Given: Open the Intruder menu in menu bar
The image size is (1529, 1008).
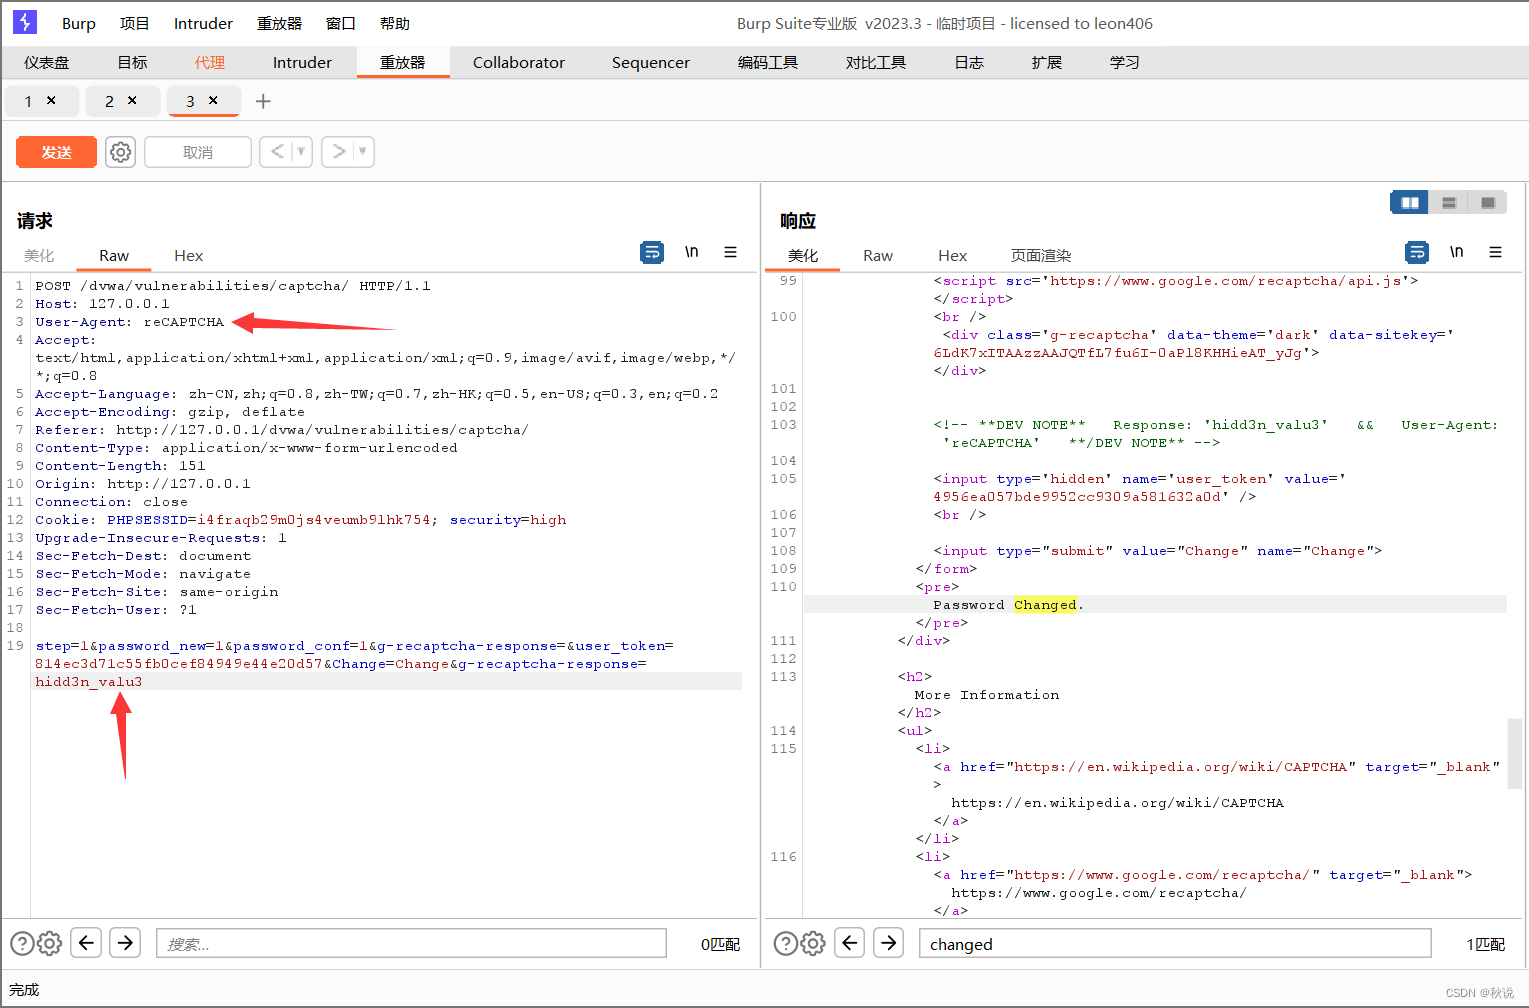Looking at the screenshot, I should [203, 23].
